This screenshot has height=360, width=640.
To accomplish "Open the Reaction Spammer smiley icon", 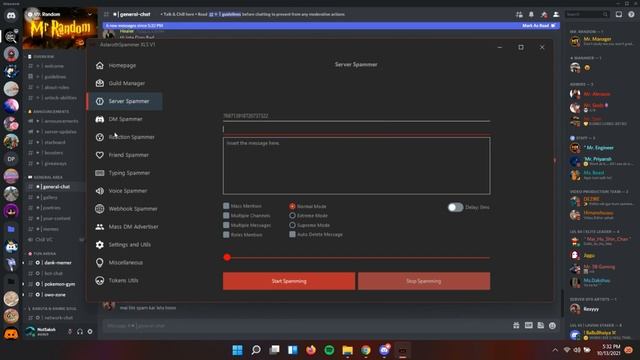I will tap(100, 137).
